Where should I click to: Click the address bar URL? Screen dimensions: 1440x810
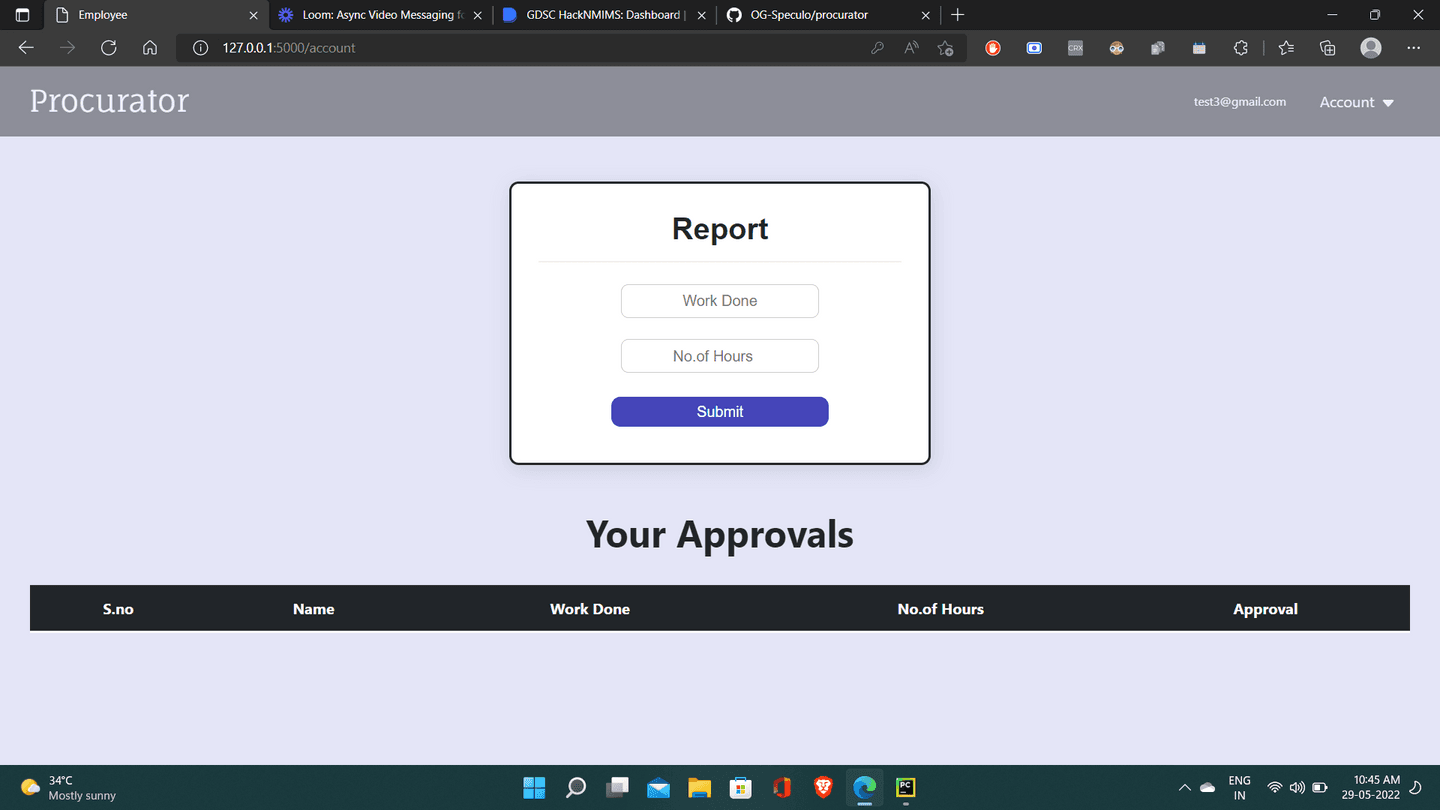(x=289, y=48)
